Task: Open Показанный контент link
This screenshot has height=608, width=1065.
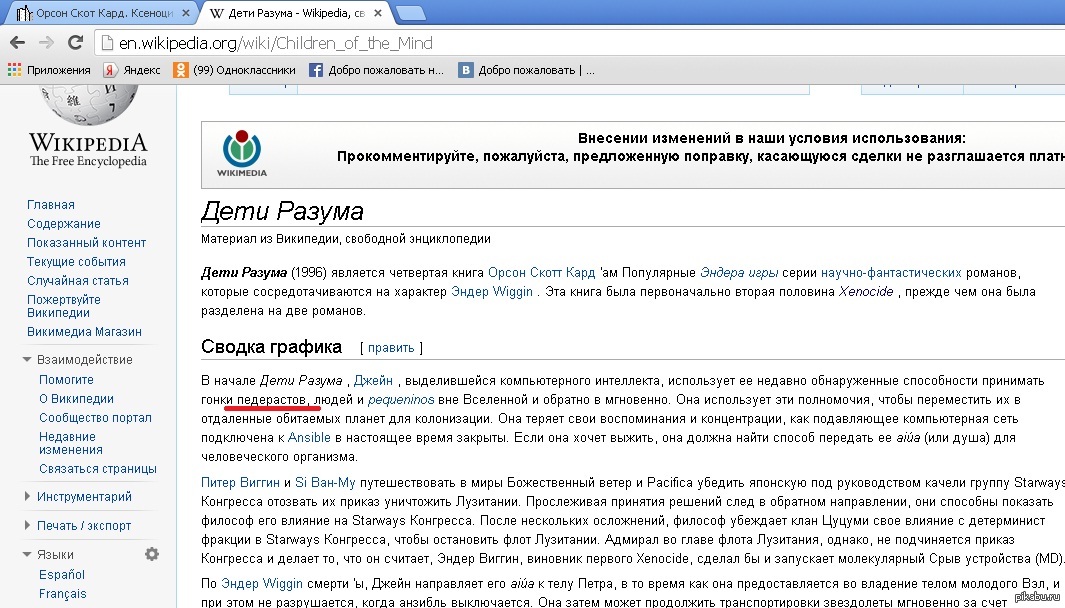Action: tap(86, 243)
